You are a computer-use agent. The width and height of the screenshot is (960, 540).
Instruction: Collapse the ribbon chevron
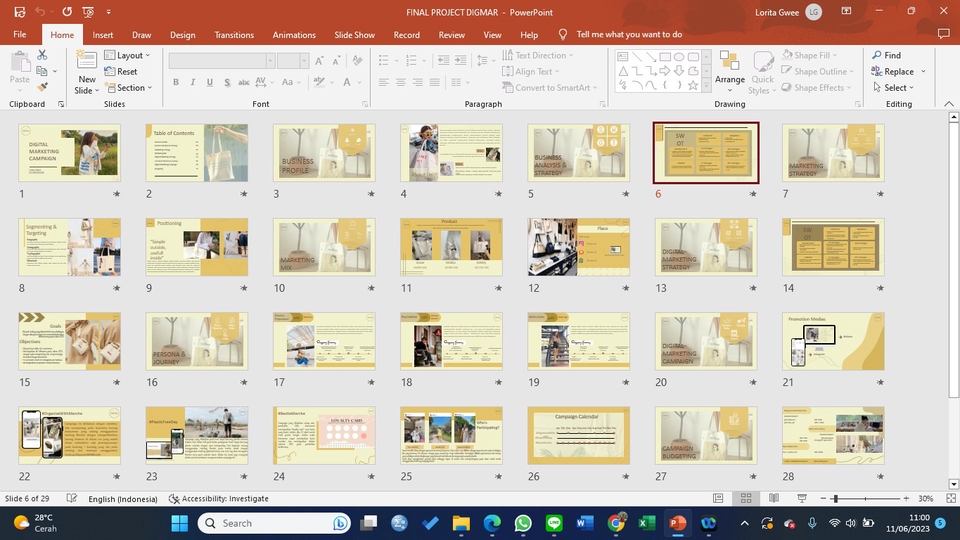pyautogui.click(x=948, y=104)
